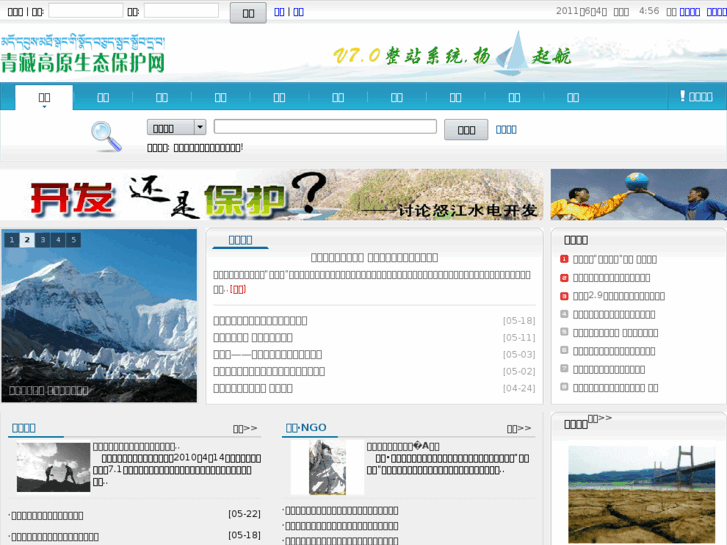Click the red number 3 ranking badge

[x=564, y=296]
